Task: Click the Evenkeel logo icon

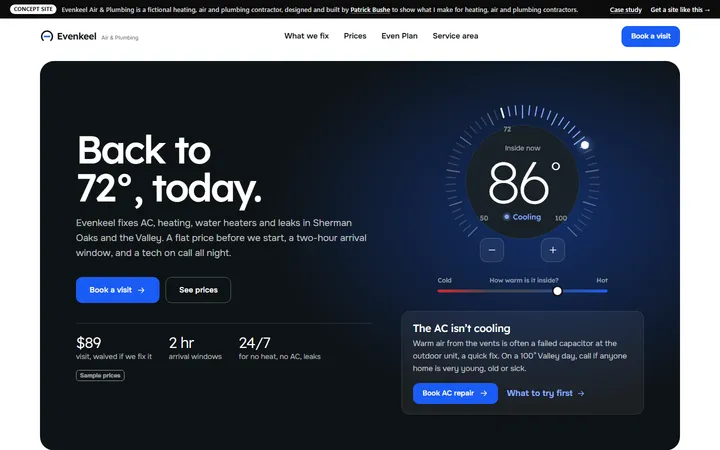Action: click(x=46, y=36)
